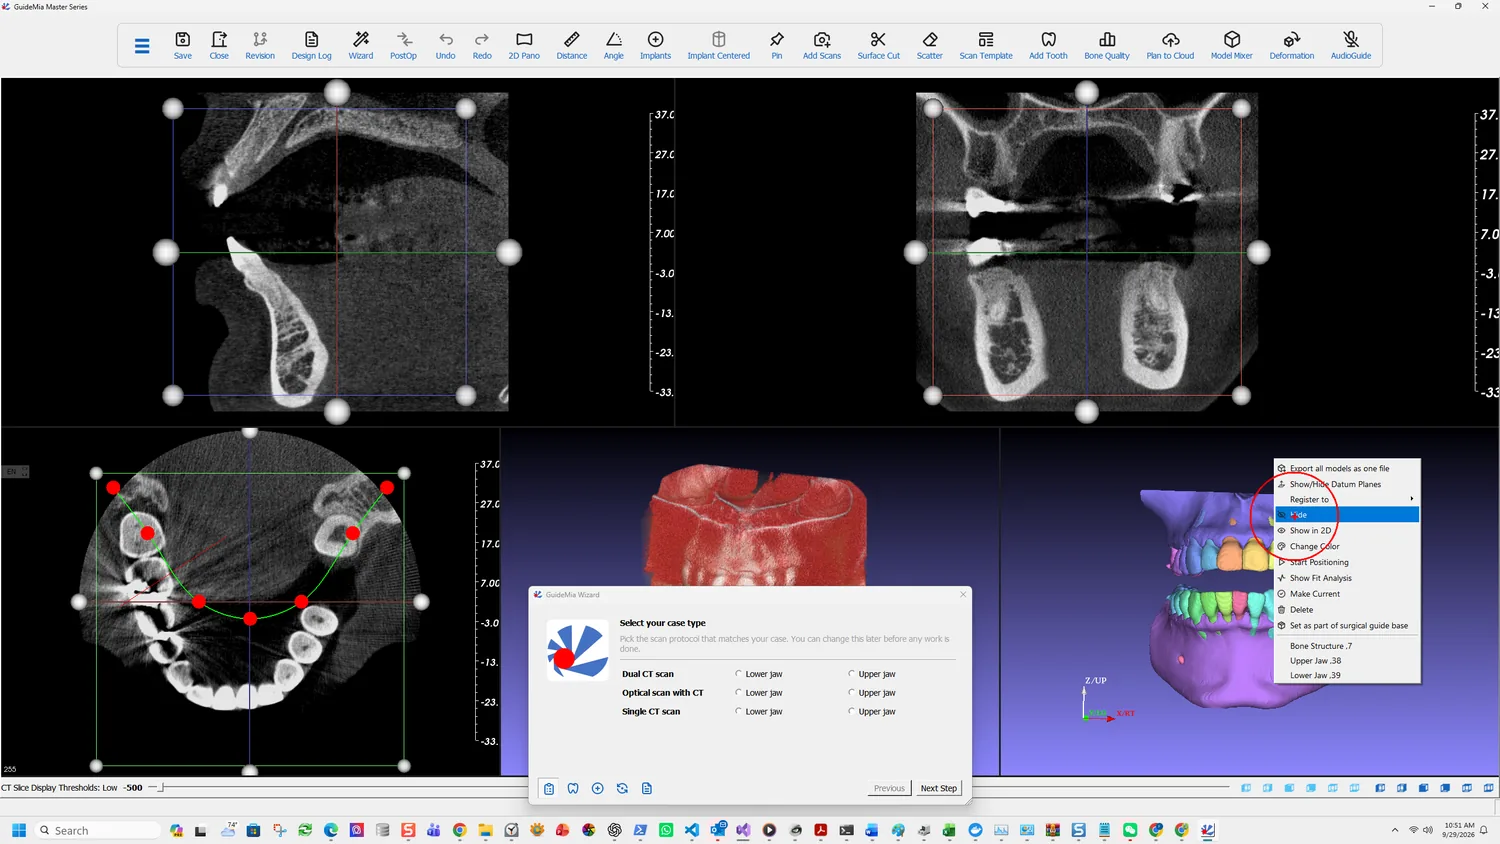Select Upper Jaw .38 model entry
This screenshot has width=1500, height=844.
point(1347,661)
